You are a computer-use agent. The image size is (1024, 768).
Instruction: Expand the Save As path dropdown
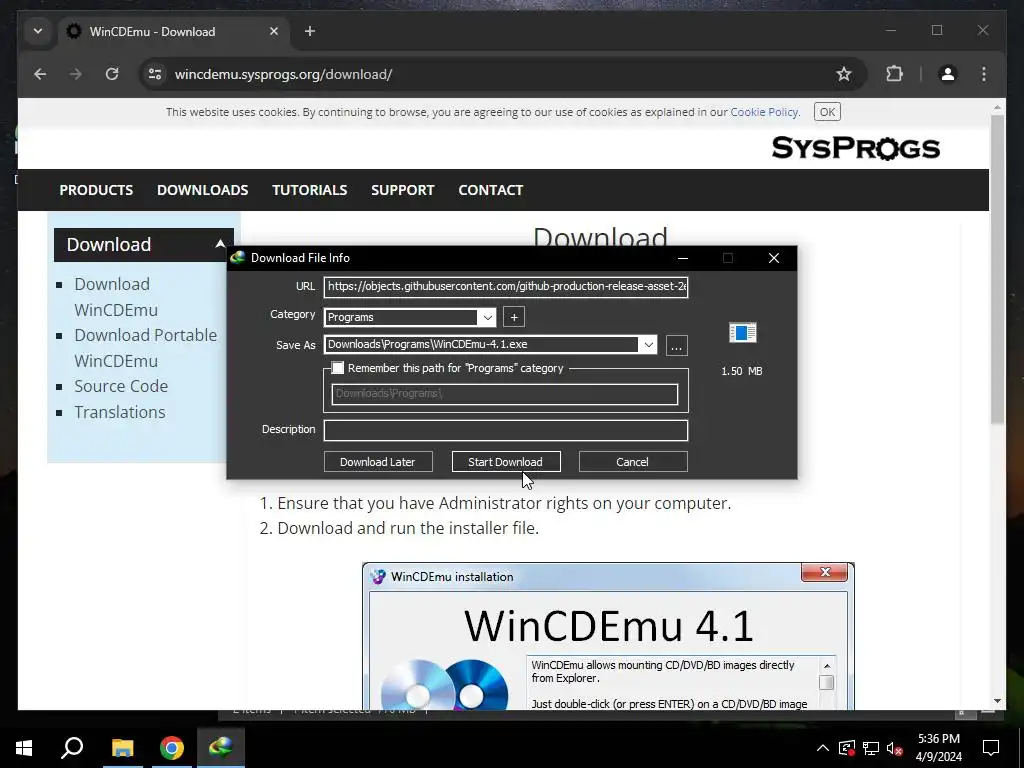coord(648,345)
